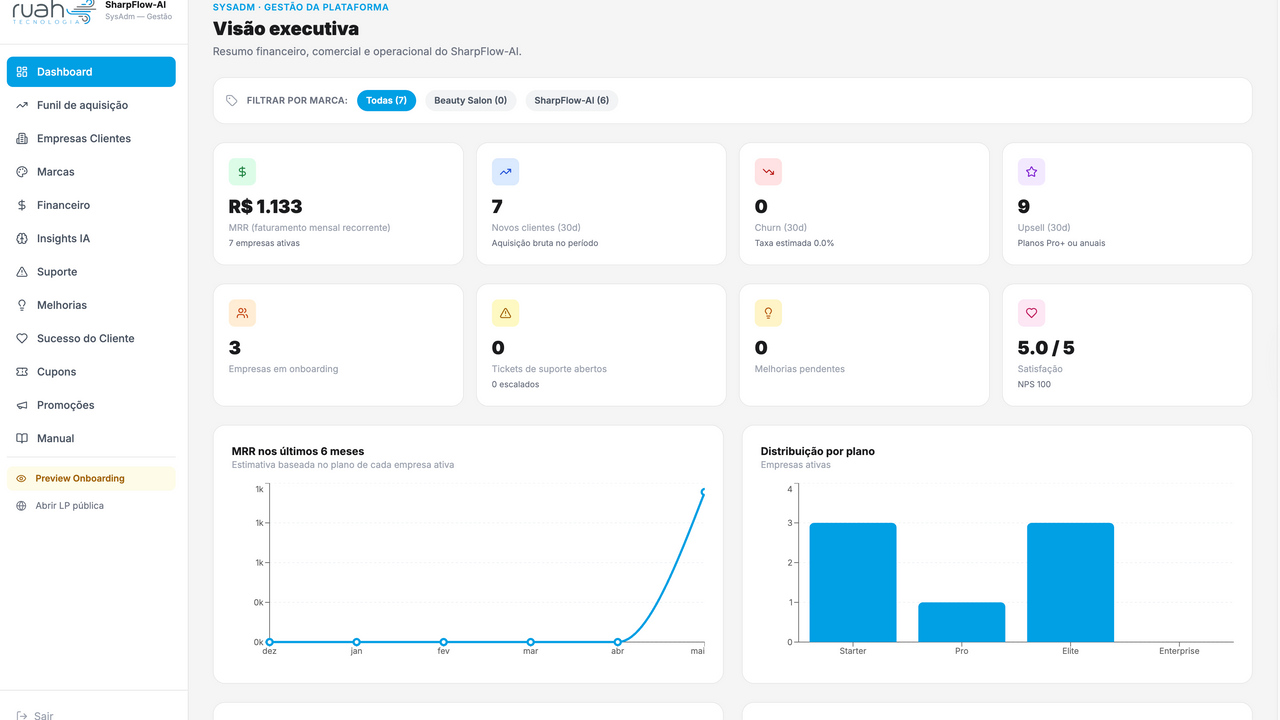Click the abr data point on MRR chart
Image resolution: width=1280 pixels, height=720 pixels.
pos(617,642)
